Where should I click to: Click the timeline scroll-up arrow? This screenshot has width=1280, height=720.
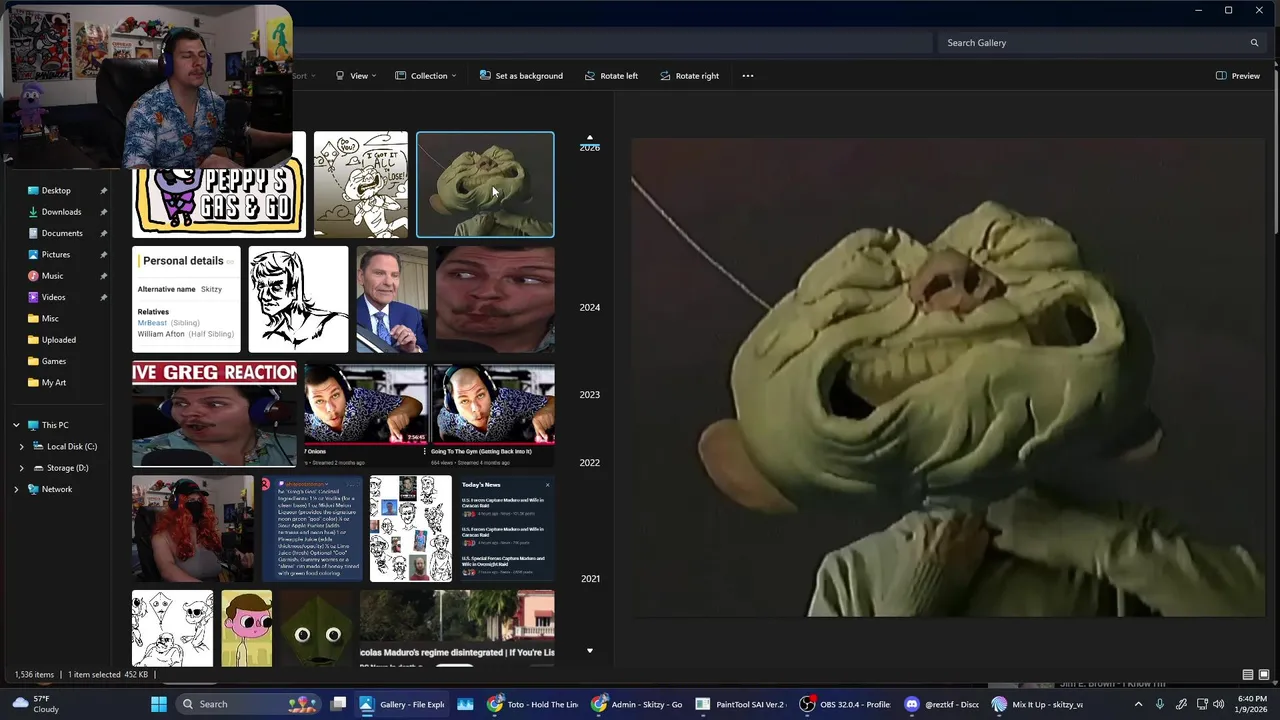(590, 137)
